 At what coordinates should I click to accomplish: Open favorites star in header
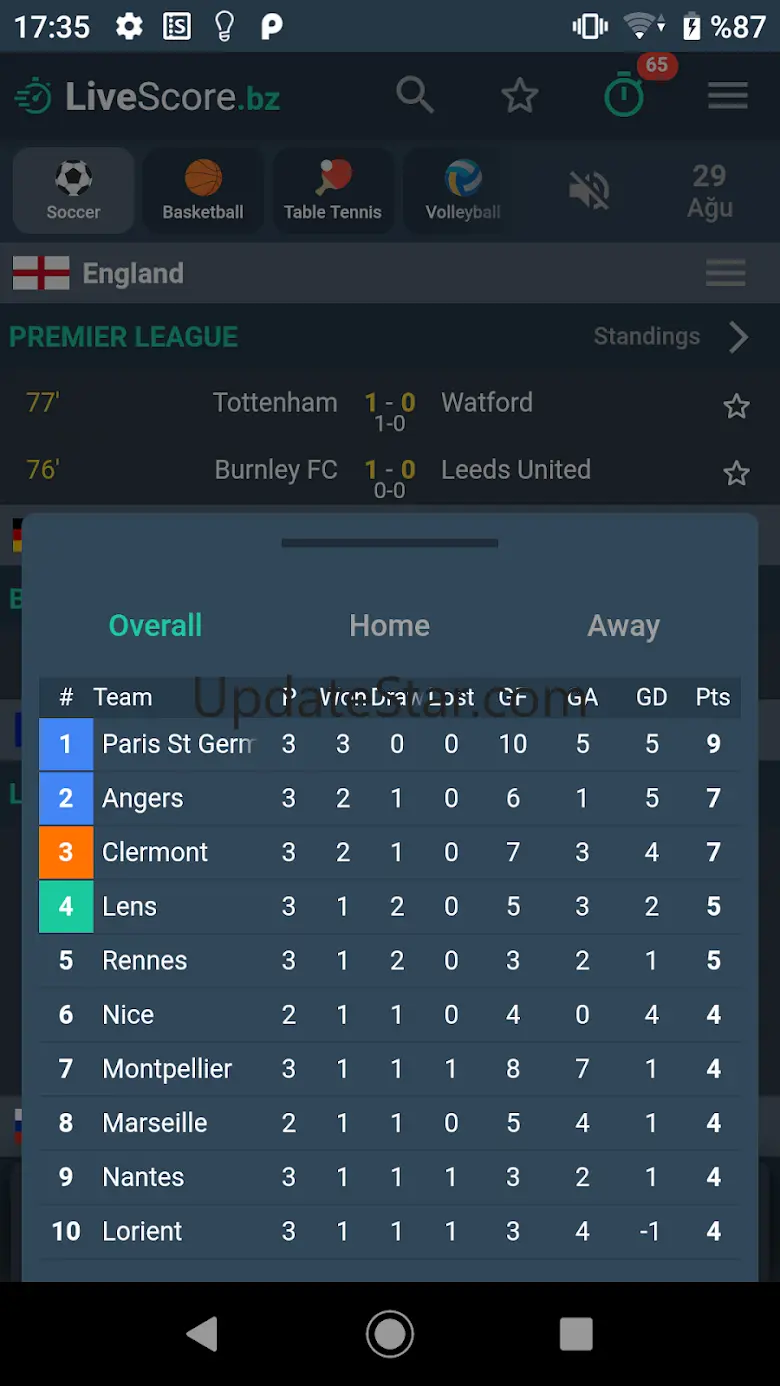click(520, 96)
